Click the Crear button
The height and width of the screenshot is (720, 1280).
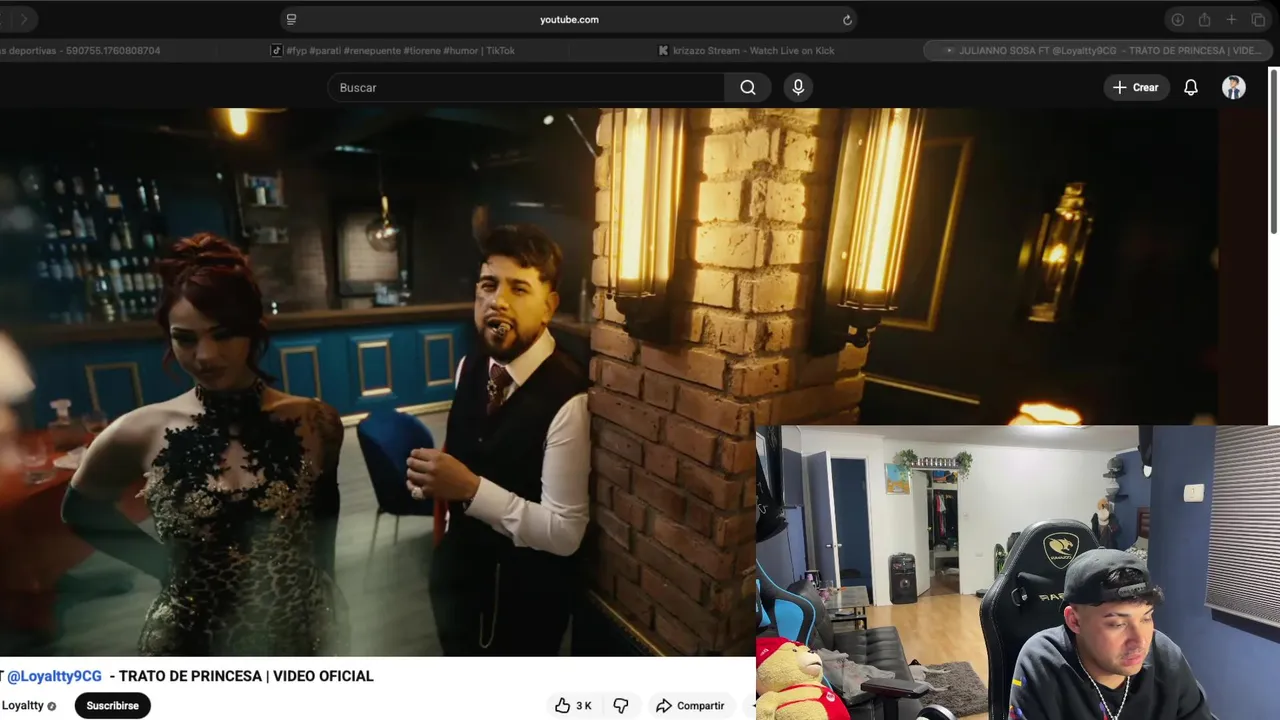pos(1136,88)
